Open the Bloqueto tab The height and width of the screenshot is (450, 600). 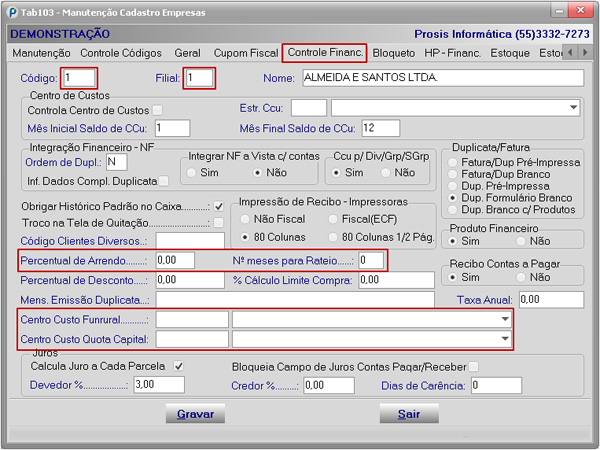pos(394,53)
